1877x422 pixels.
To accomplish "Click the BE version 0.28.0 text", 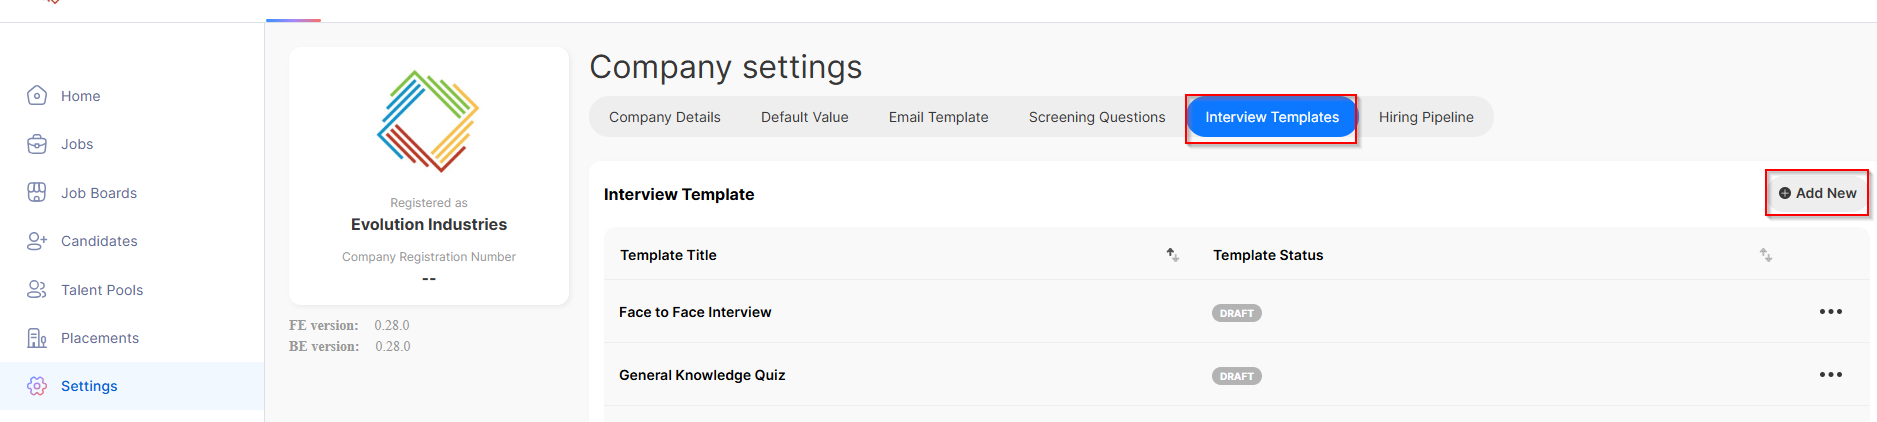I will point(350,346).
